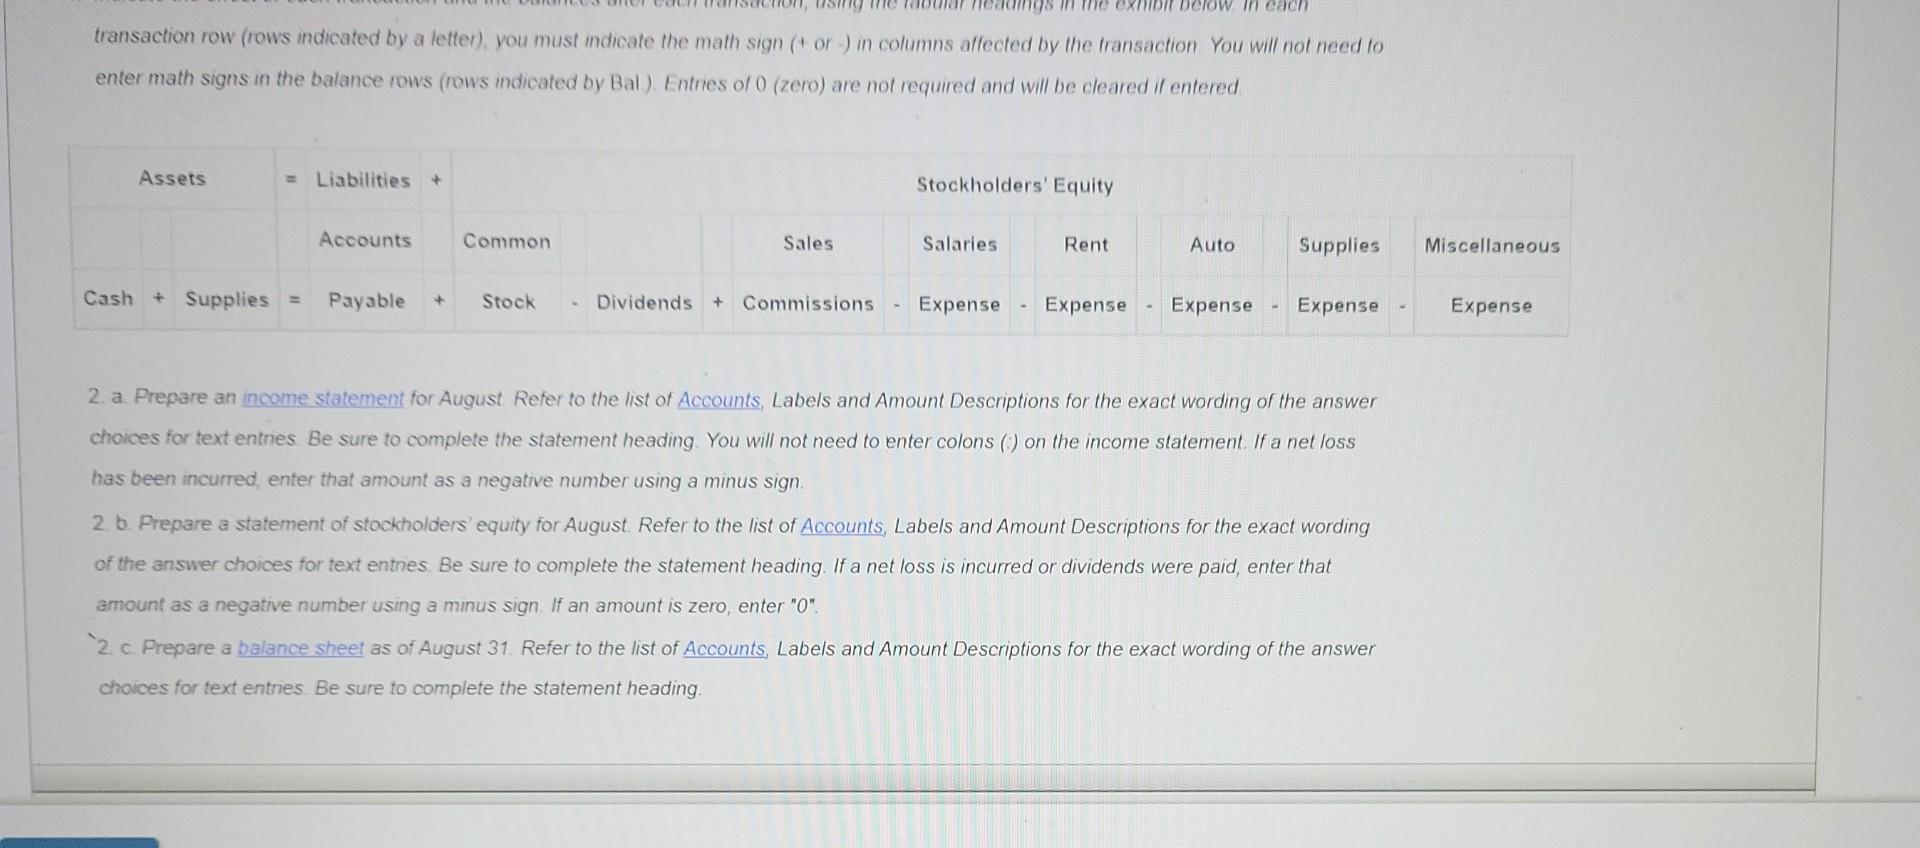Select the Common Stock column header
1920x848 pixels.
[x=507, y=271]
